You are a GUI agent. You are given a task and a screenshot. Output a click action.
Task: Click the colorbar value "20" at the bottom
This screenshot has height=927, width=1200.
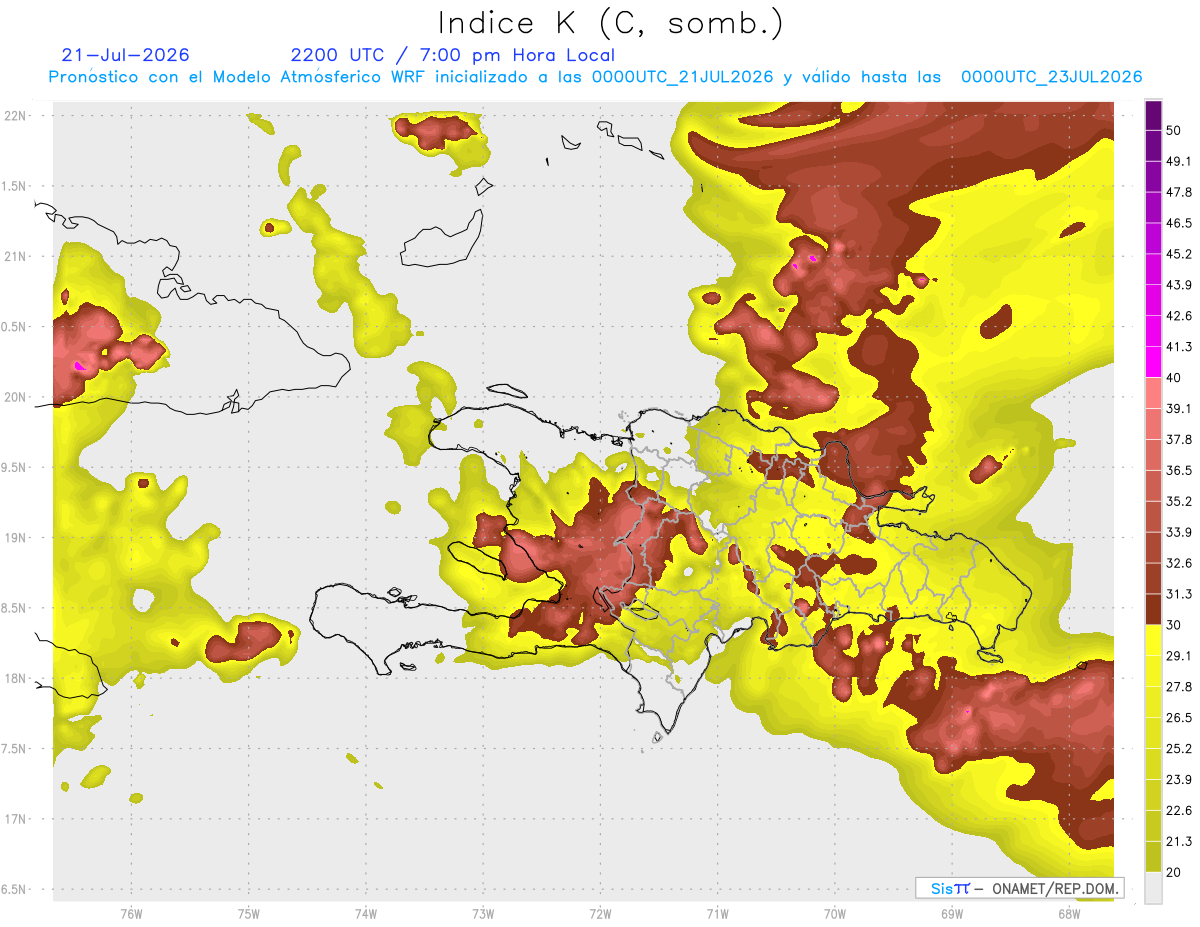(1175, 873)
